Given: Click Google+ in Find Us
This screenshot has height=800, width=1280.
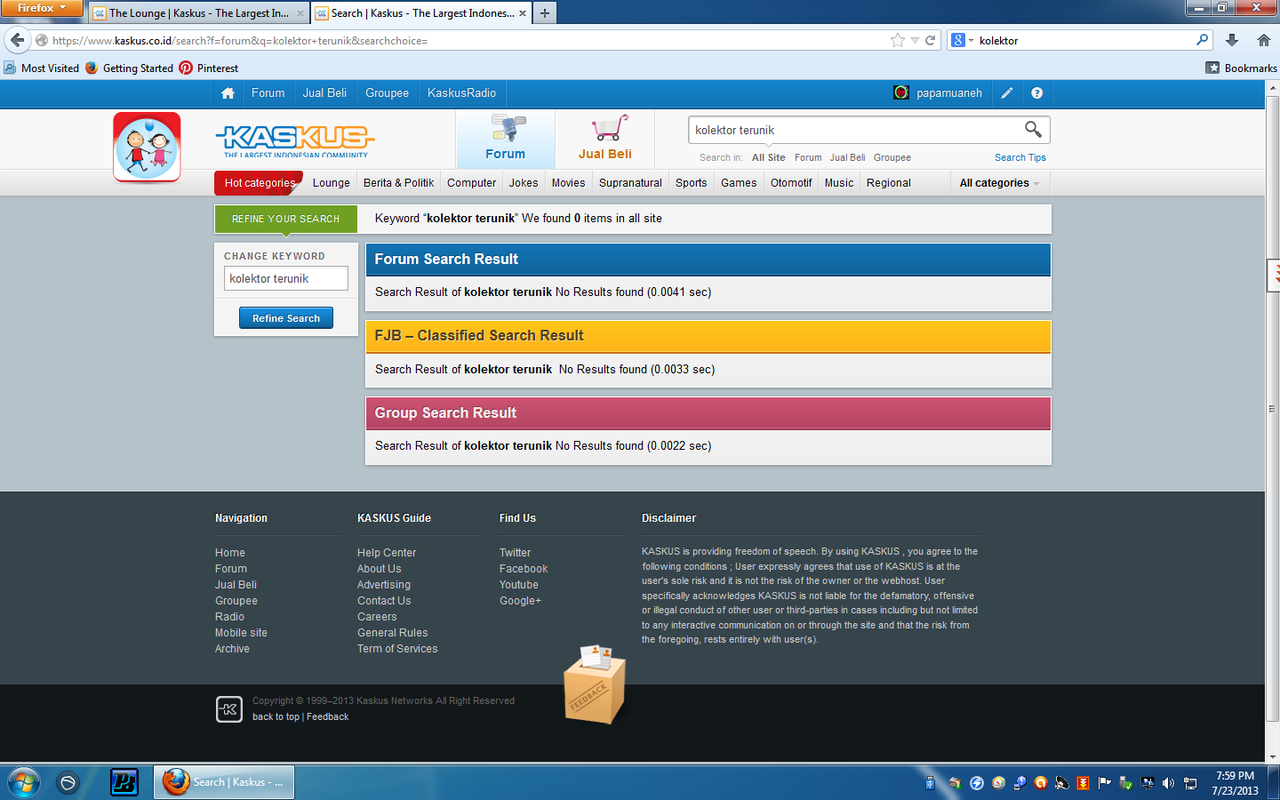Looking at the screenshot, I should [x=520, y=601].
